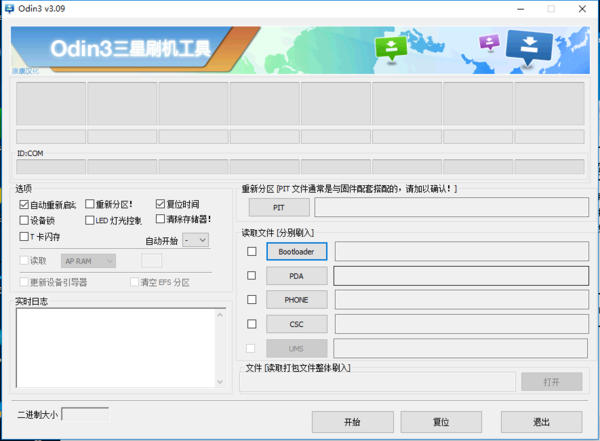Toggle 复位时间 reset time checkbox
This screenshot has height=441, width=600.
click(160, 204)
